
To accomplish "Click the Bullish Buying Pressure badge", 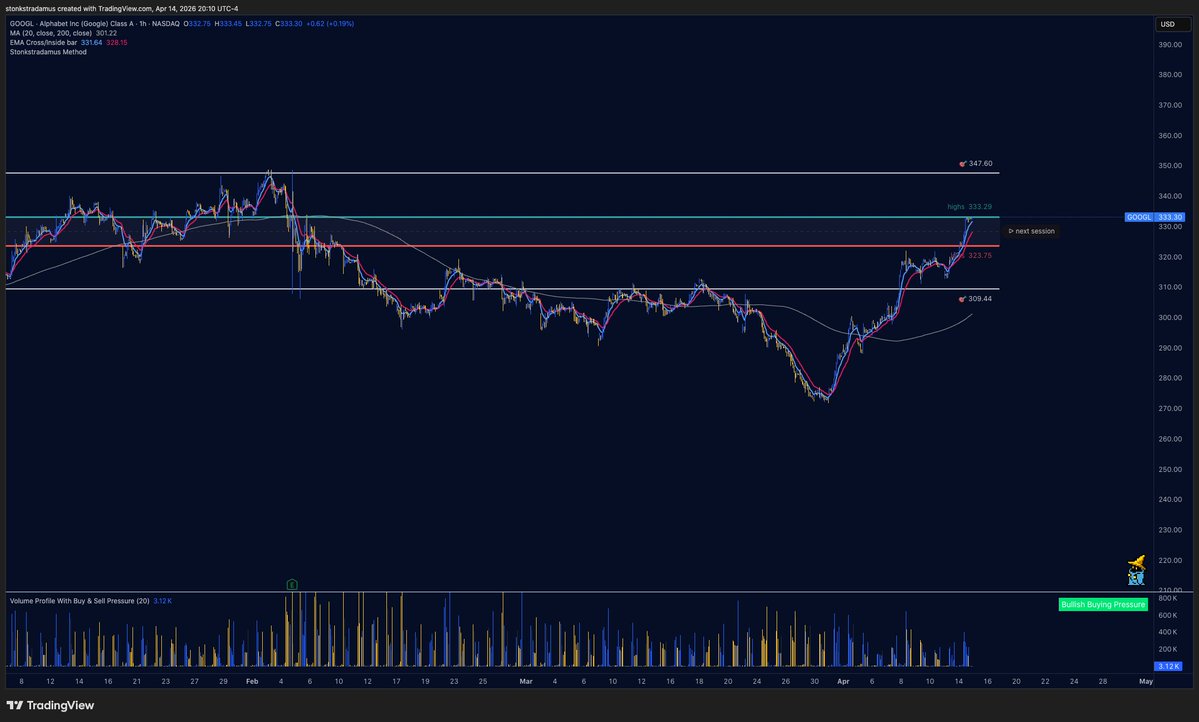I will tap(1103, 604).
